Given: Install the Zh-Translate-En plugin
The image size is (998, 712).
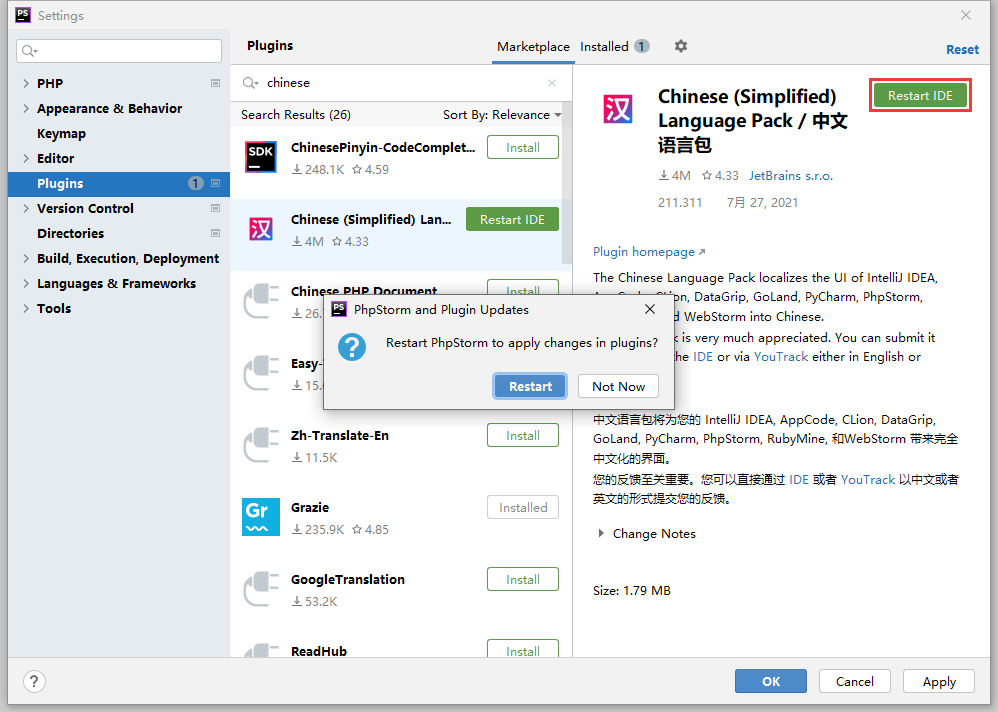Looking at the screenshot, I should 523,436.
